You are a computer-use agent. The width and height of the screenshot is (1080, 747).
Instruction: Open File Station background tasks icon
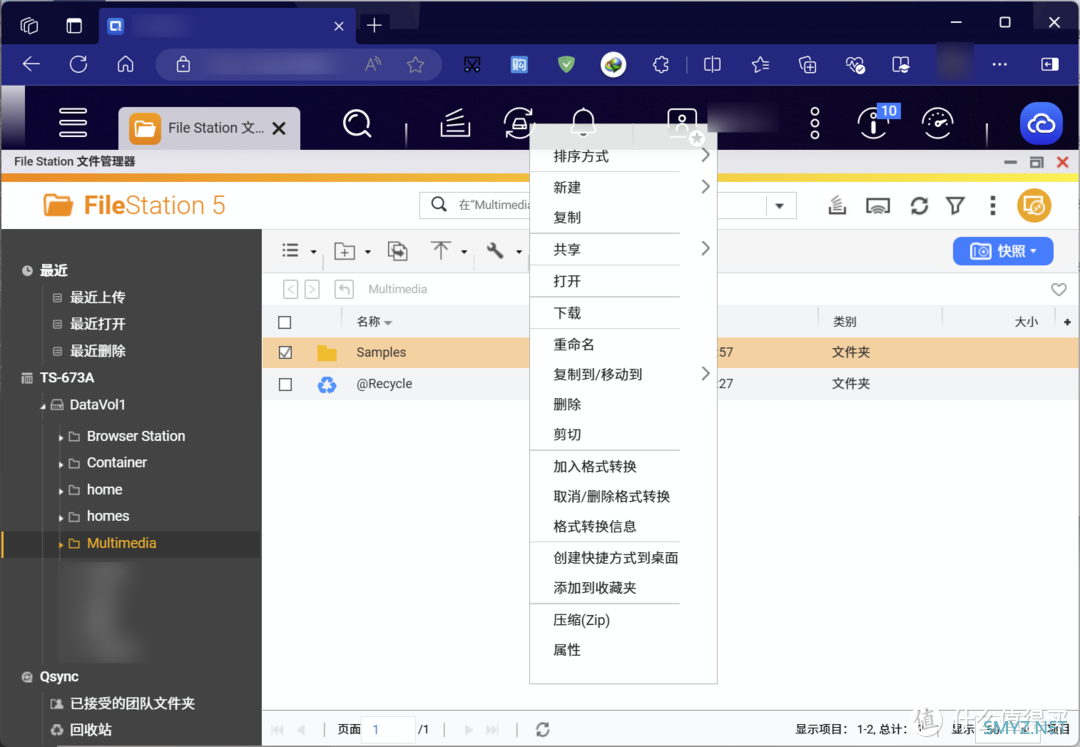point(837,205)
